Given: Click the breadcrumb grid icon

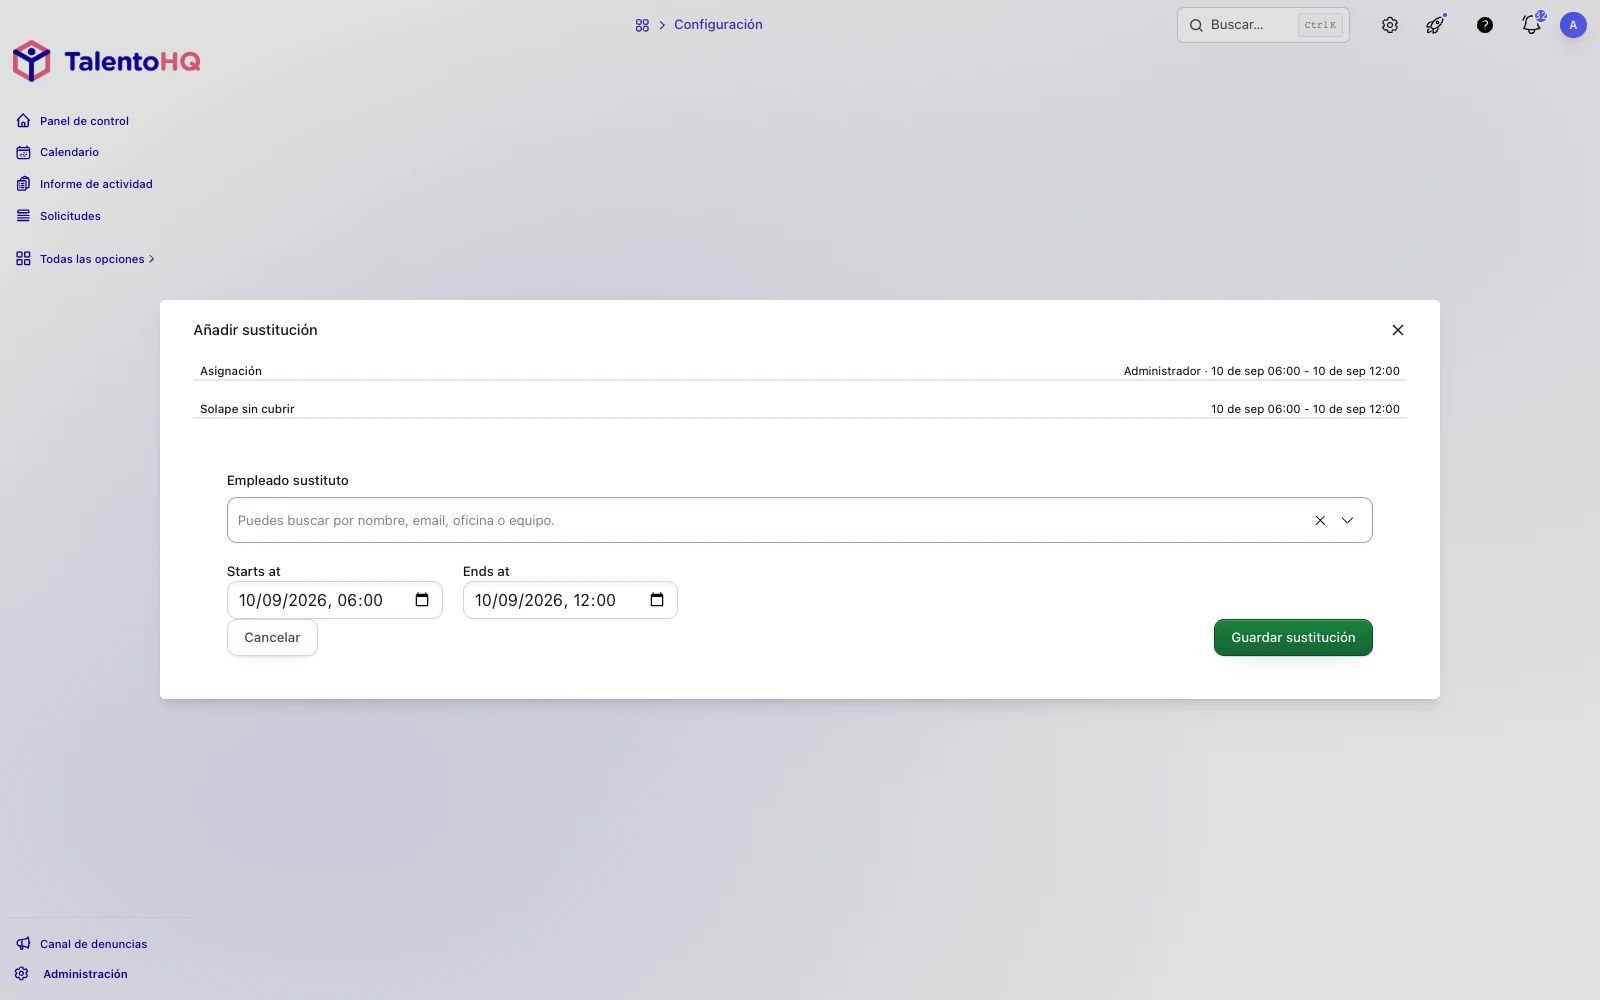Looking at the screenshot, I should (x=642, y=25).
